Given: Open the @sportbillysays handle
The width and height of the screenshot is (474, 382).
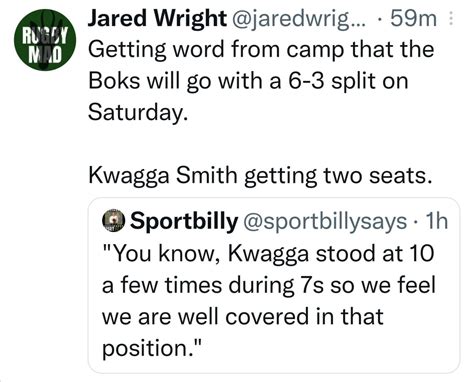Looking at the screenshot, I should click(325, 222).
